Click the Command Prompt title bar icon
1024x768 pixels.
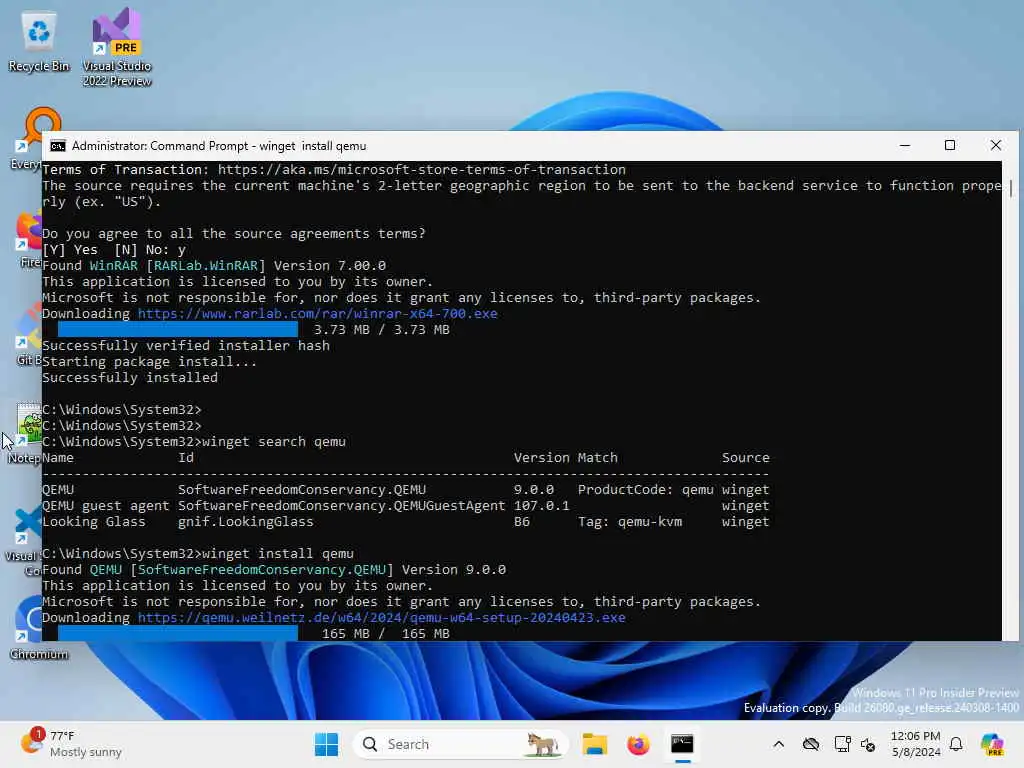pyautogui.click(x=57, y=146)
